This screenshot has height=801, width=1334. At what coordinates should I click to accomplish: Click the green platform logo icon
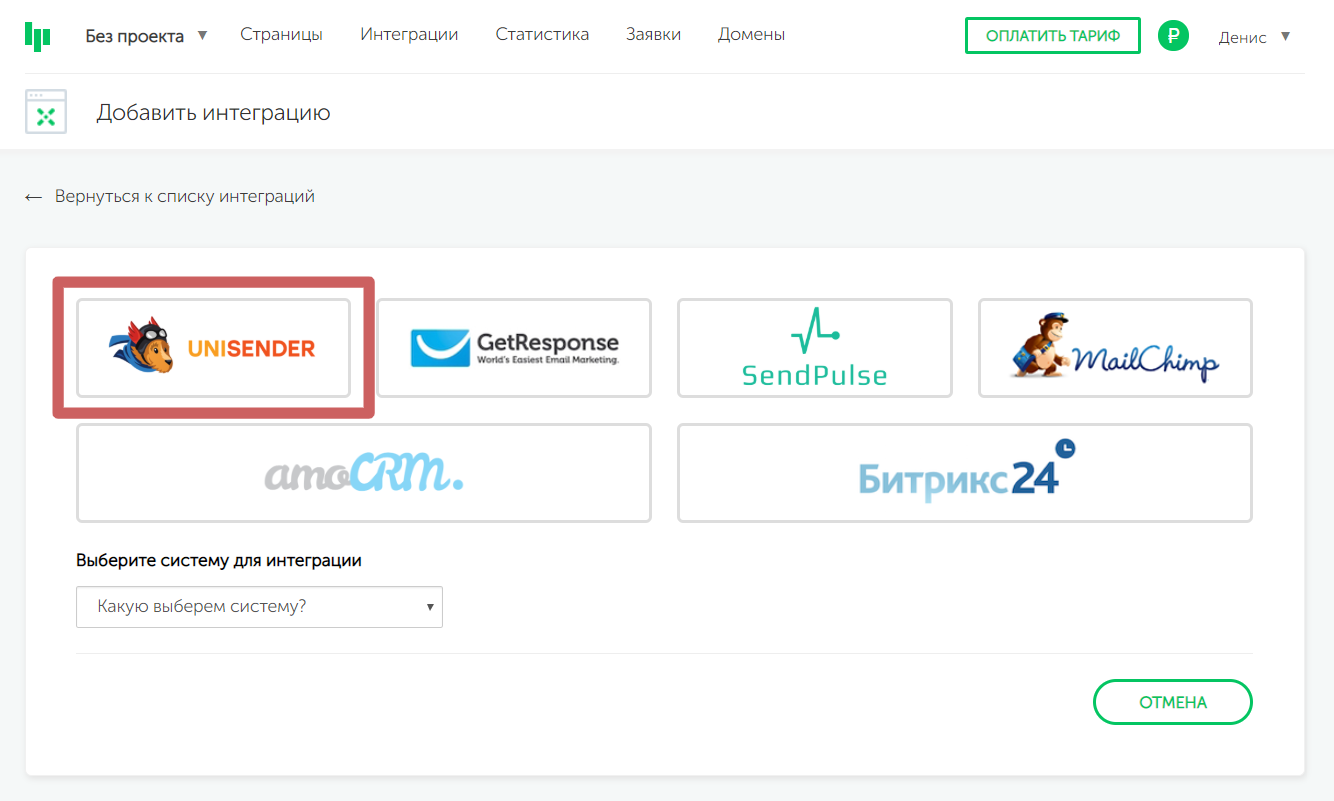[37, 36]
